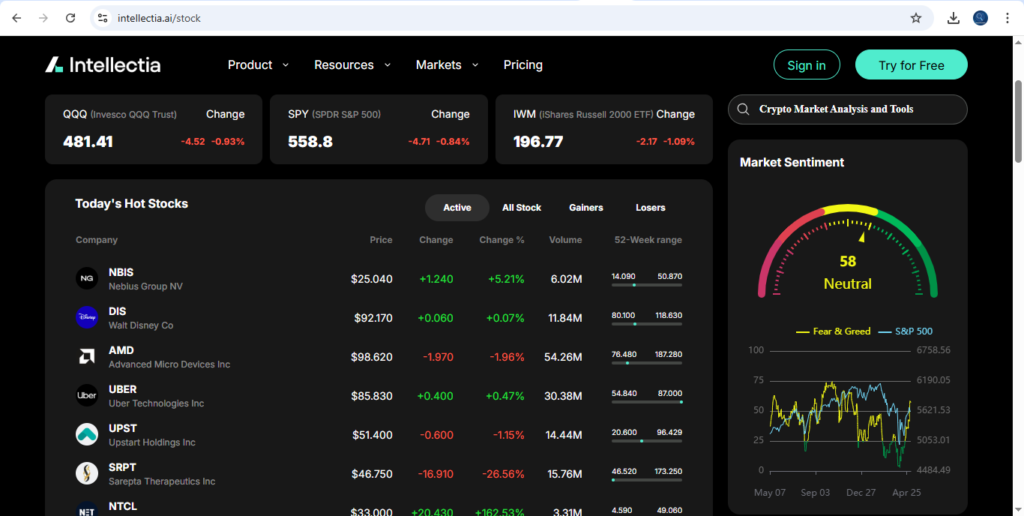The height and width of the screenshot is (516, 1024).
Task: Click the Uber company logo
Action: click(87, 396)
